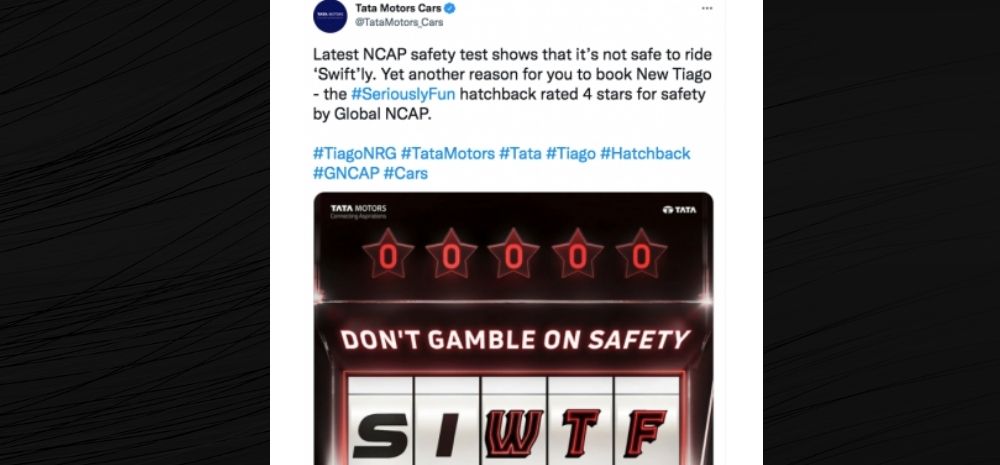Viewport: 1000px width, 465px height.
Task: Click the slot reel showing letter S
Action: click(380, 430)
